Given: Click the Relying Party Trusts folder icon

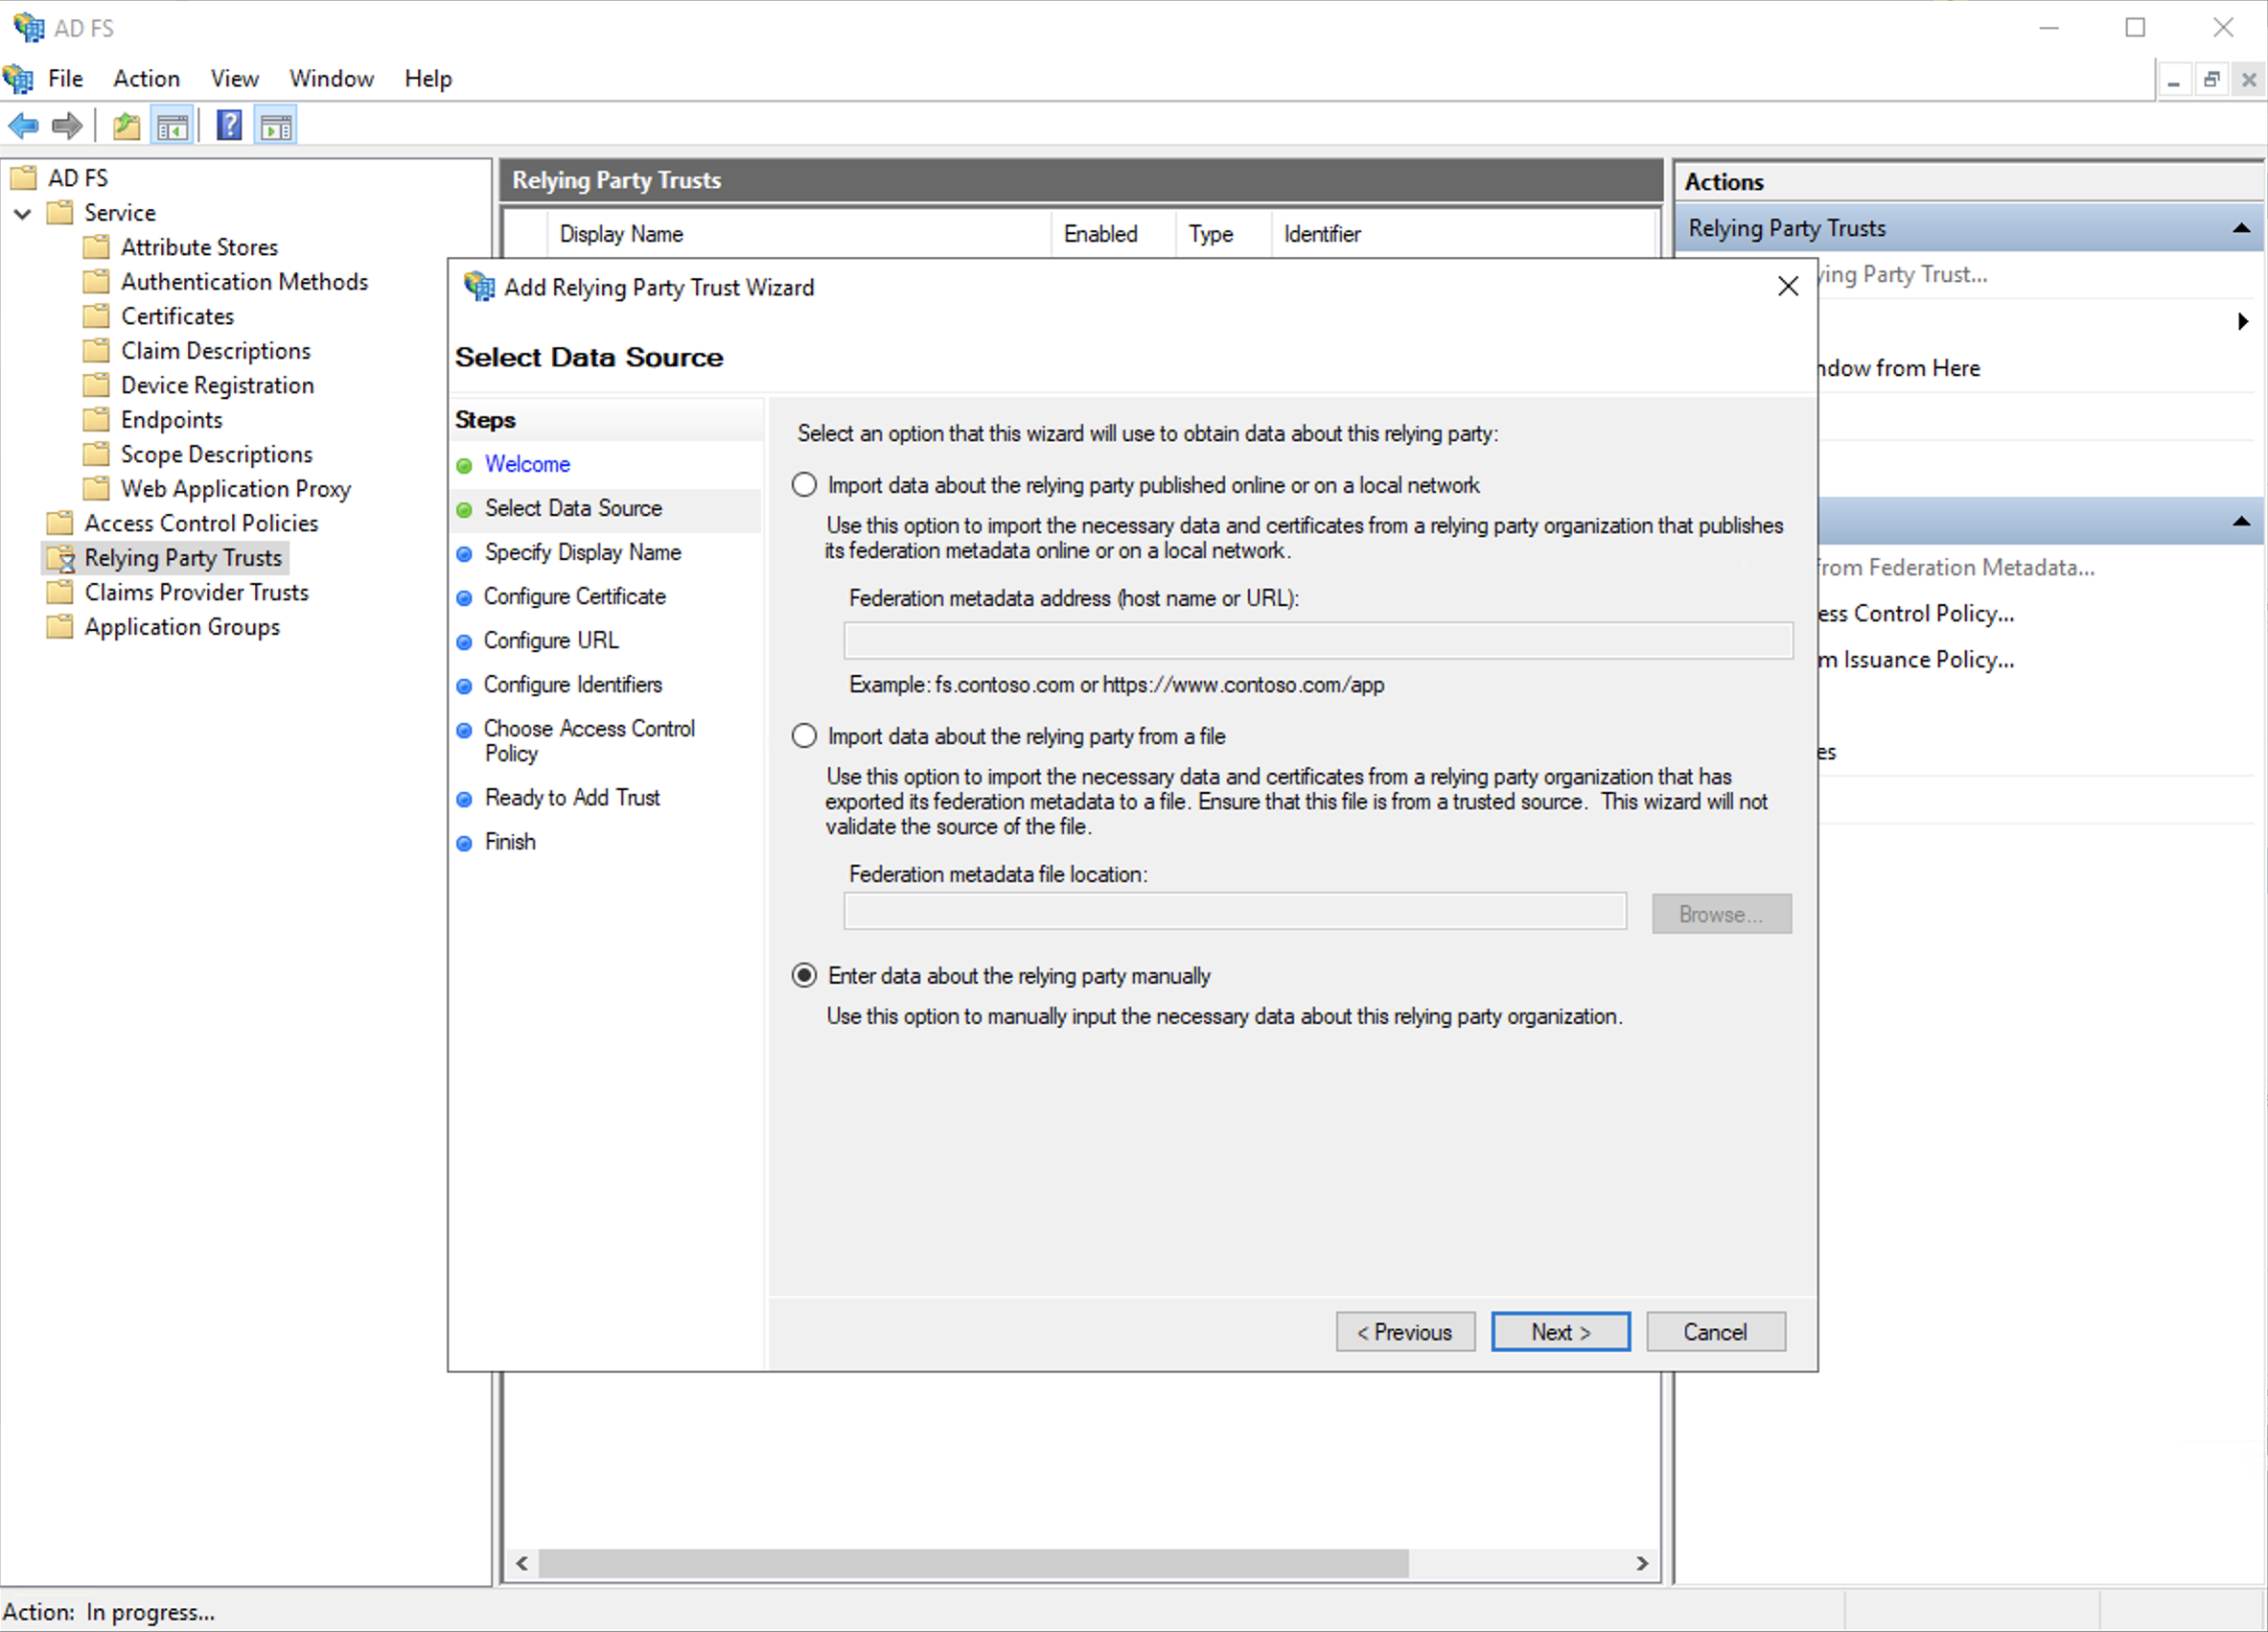Looking at the screenshot, I should (60, 558).
